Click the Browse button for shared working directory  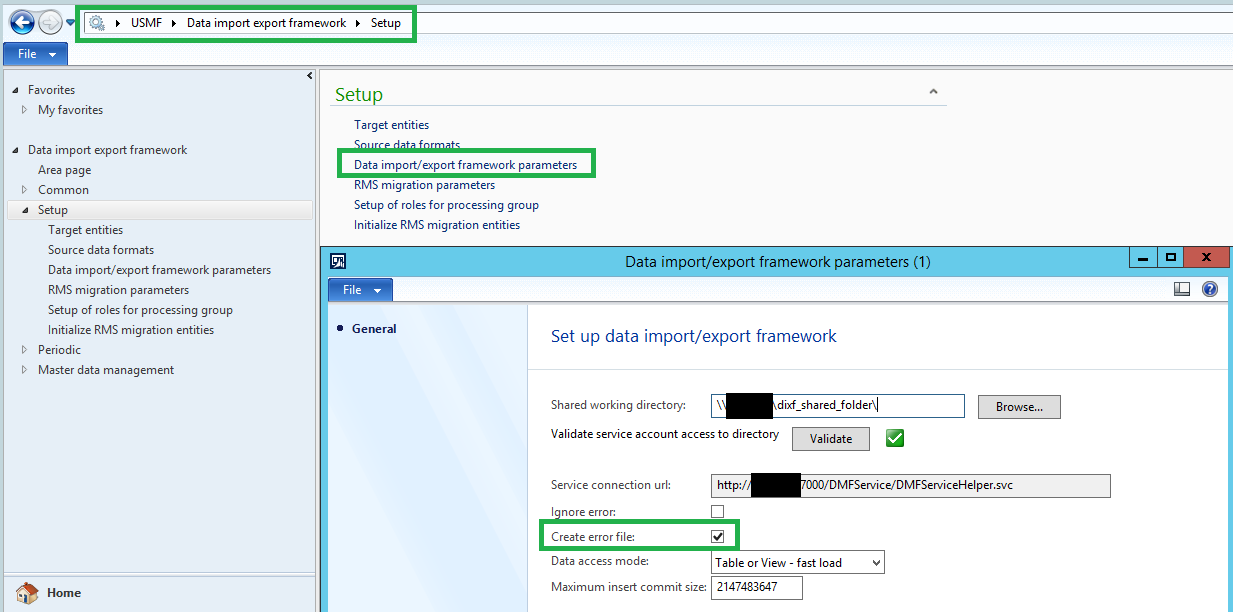point(1018,406)
